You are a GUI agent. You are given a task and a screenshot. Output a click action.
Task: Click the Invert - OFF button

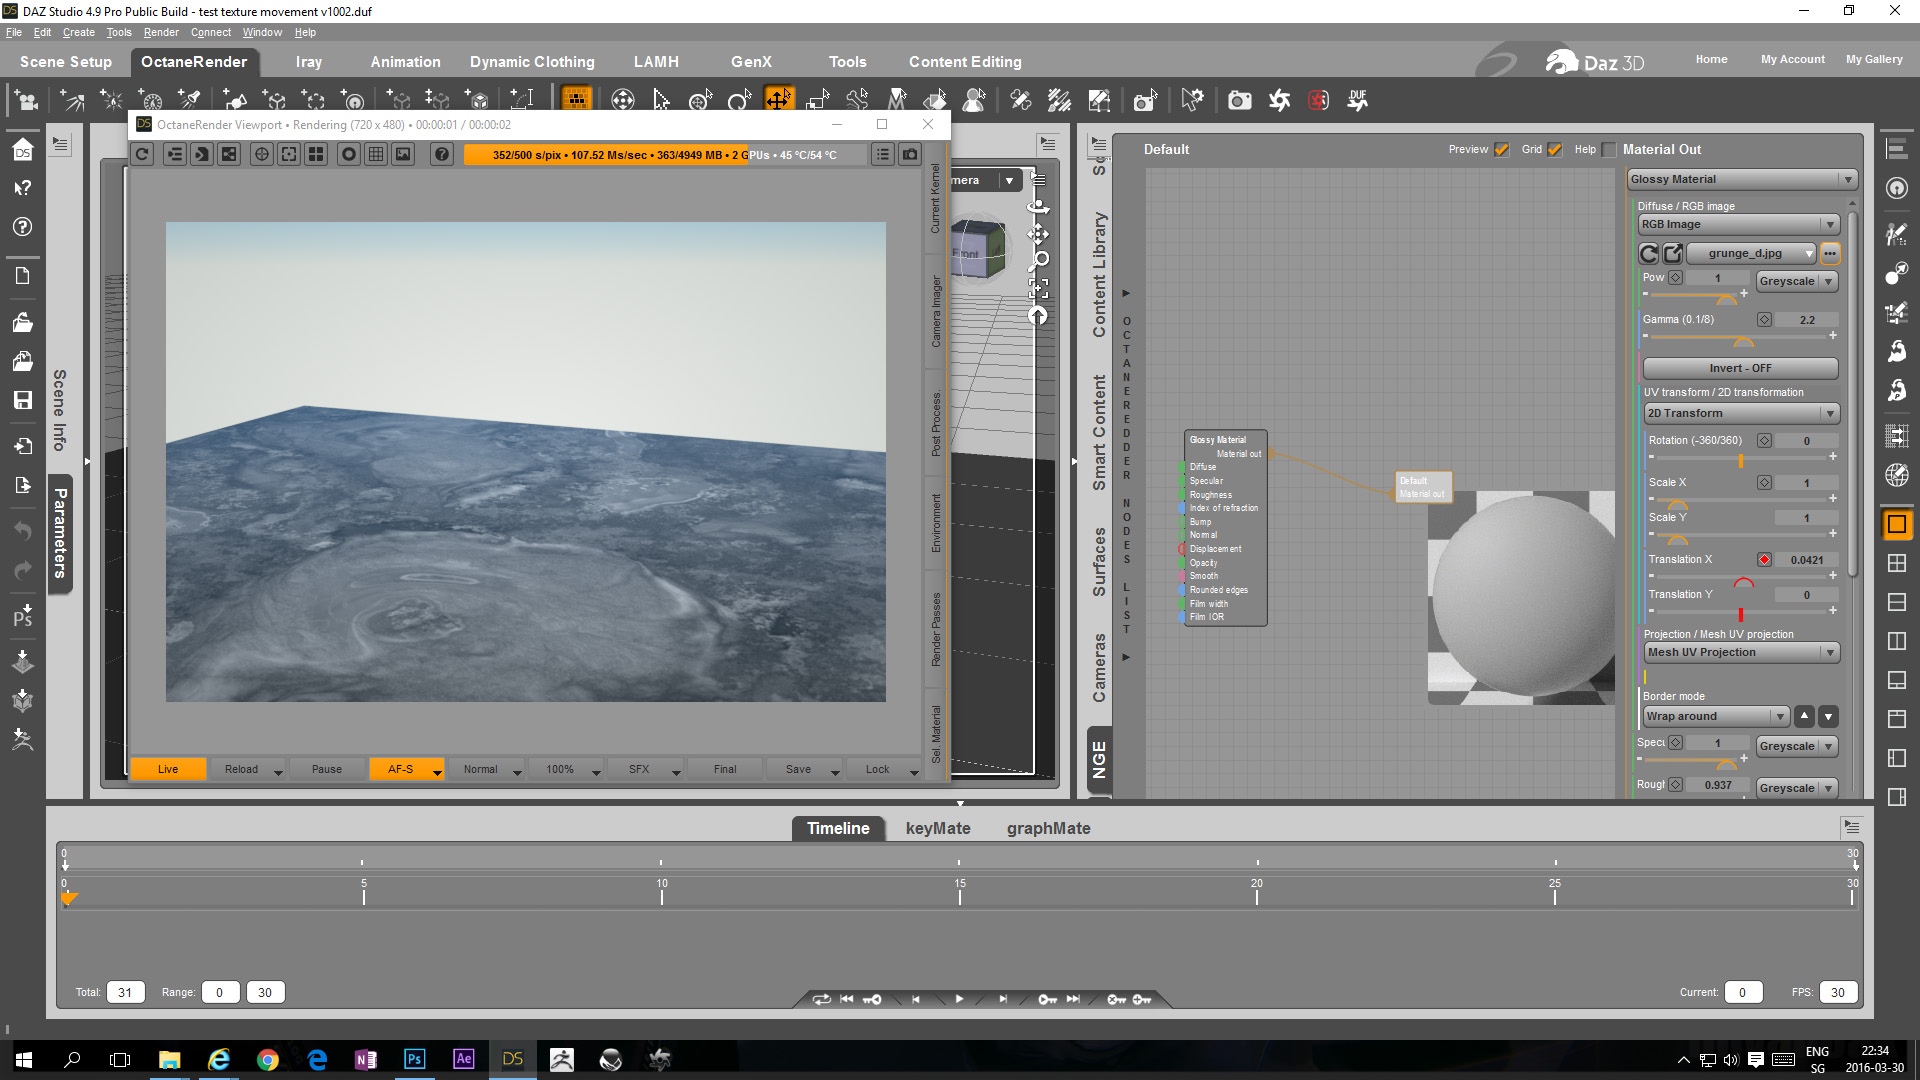tap(1740, 368)
